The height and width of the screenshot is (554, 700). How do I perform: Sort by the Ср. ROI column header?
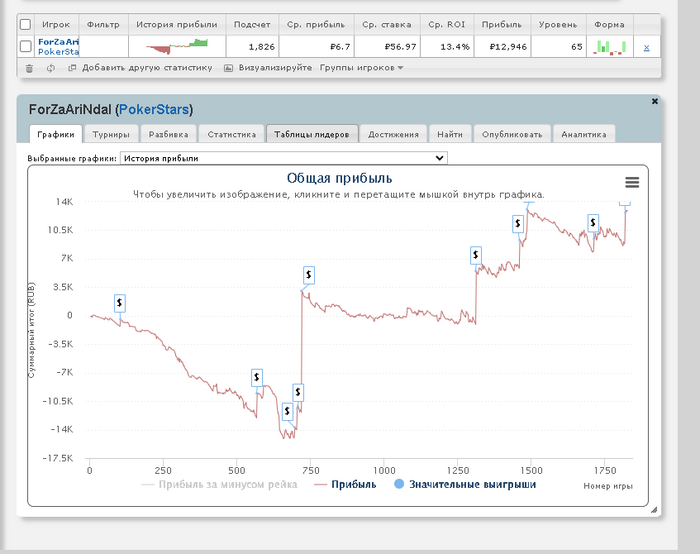[446, 25]
